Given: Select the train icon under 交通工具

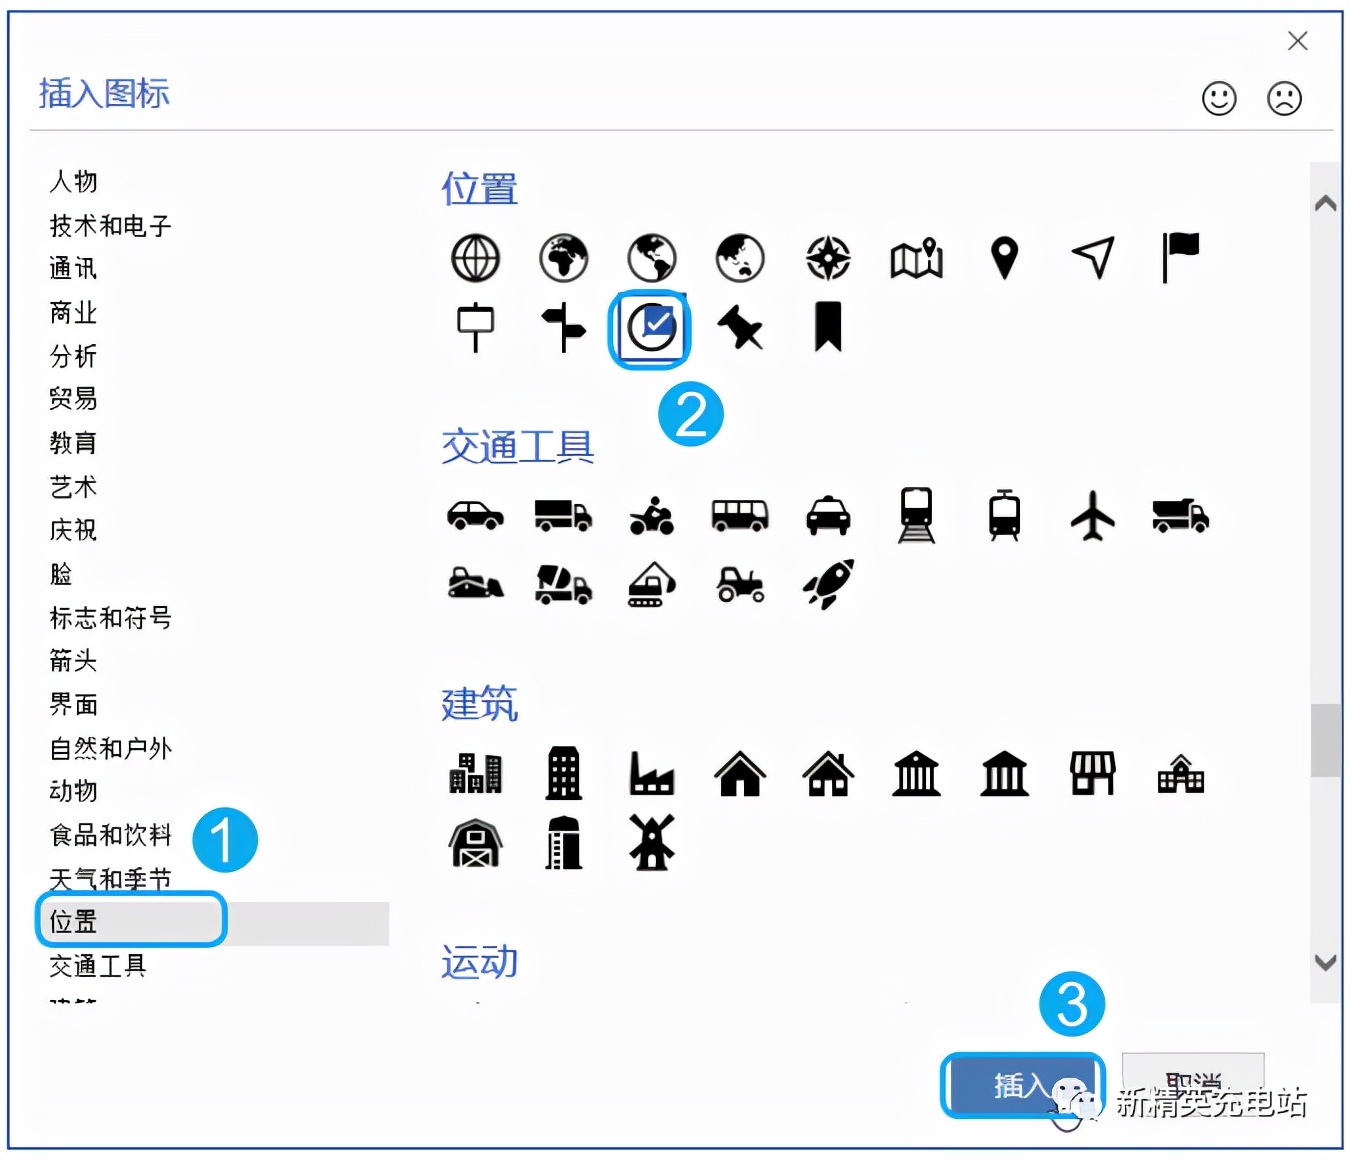Looking at the screenshot, I should [915, 516].
